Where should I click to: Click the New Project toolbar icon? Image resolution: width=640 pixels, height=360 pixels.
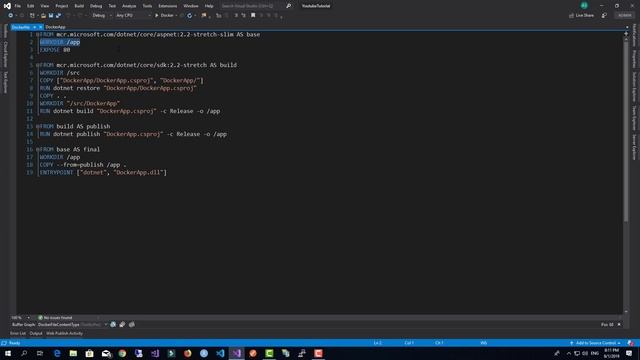click(32, 16)
